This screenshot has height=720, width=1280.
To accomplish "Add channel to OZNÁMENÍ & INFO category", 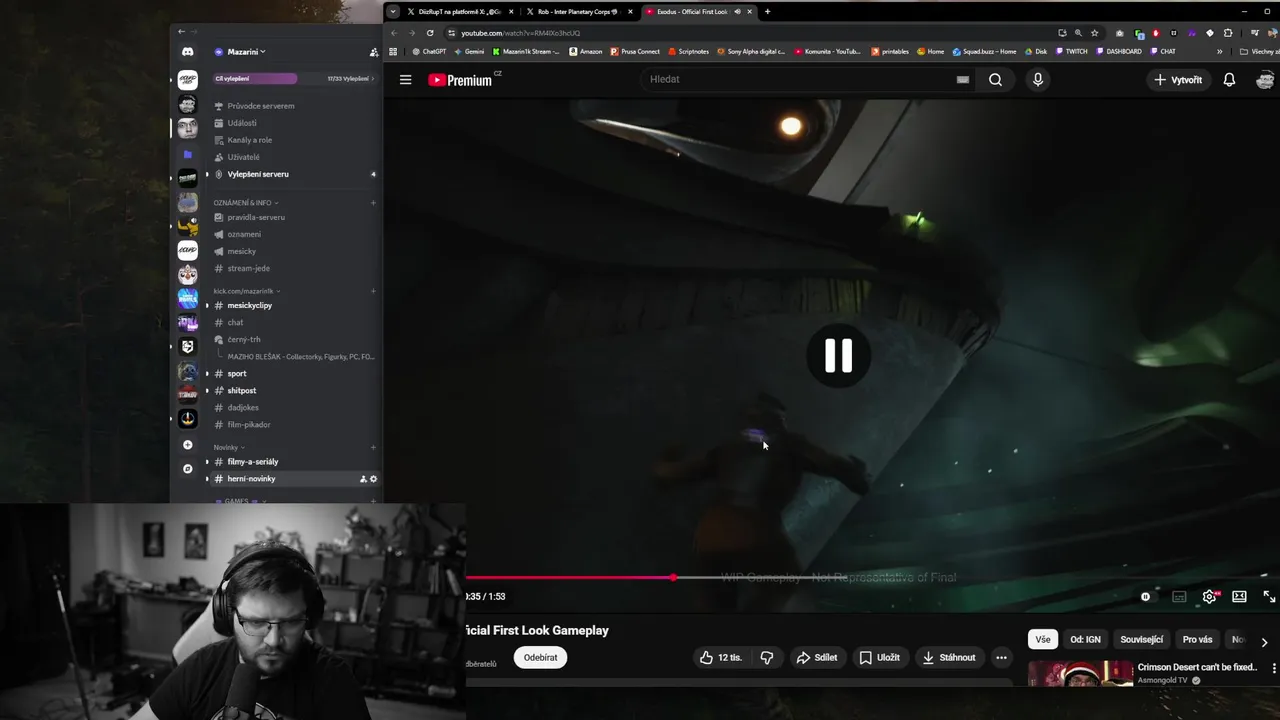I will [374, 203].
